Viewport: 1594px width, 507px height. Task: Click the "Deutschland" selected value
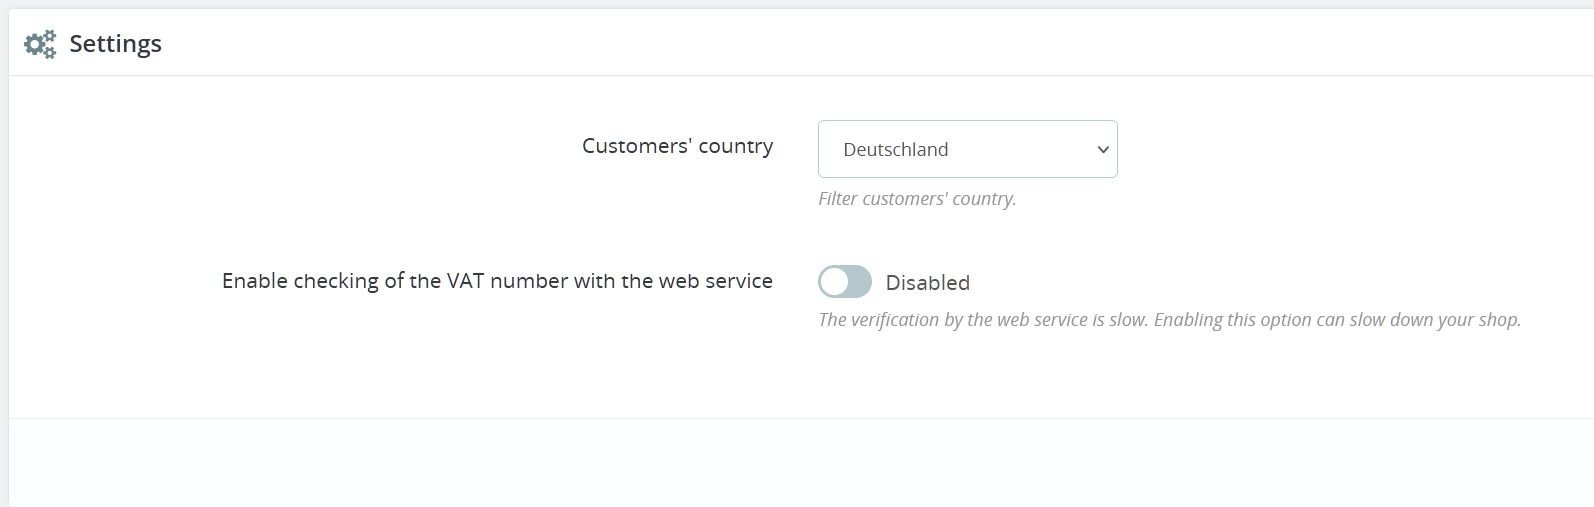(x=895, y=150)
